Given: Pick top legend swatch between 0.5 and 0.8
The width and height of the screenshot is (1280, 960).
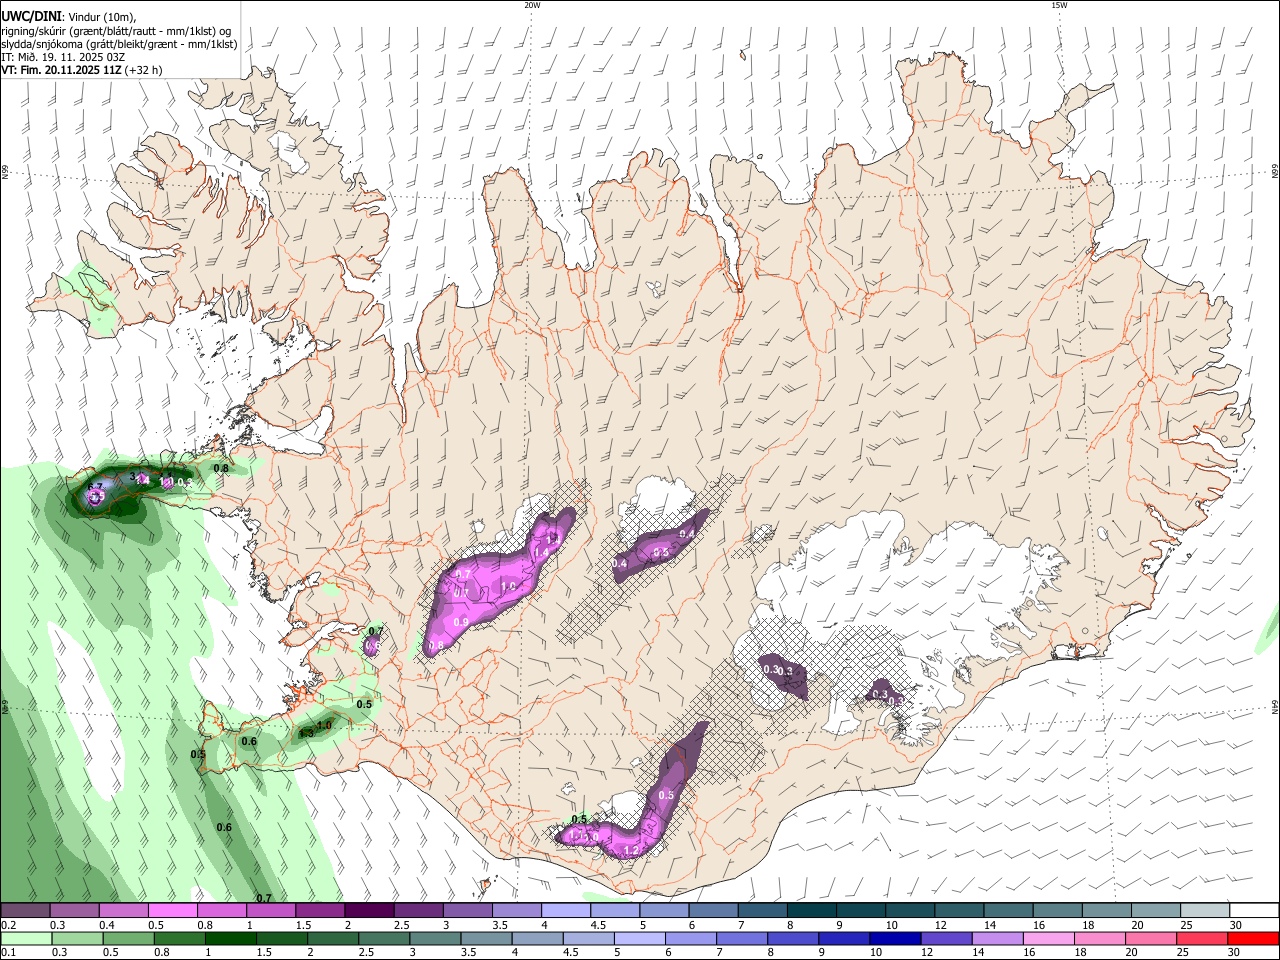Looking at the screenshot, I should click(x=172, y=911).
